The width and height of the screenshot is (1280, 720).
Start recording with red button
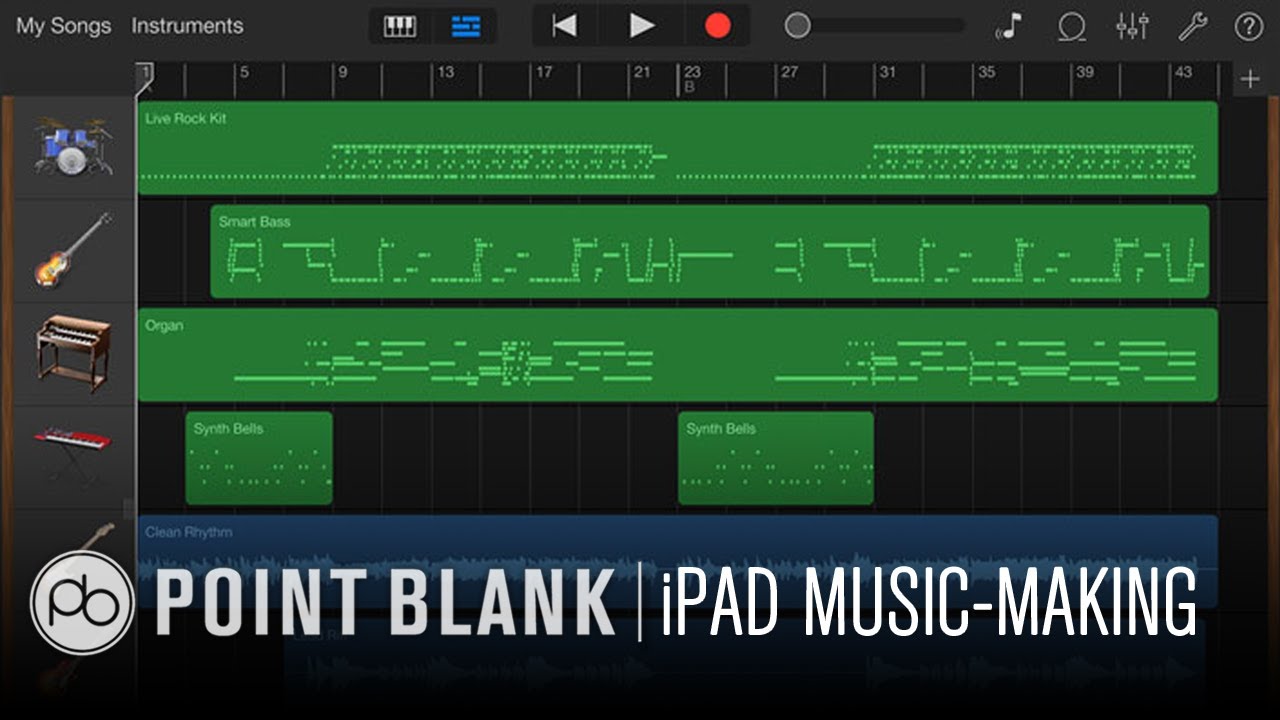pyautogui.click(x=717, y=26)
